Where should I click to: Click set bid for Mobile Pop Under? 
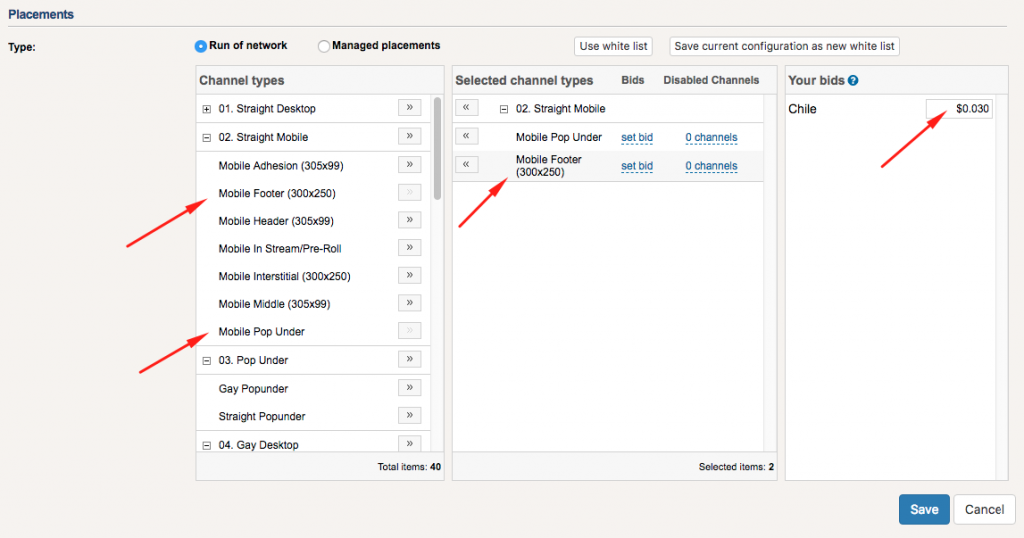[637, 138]
